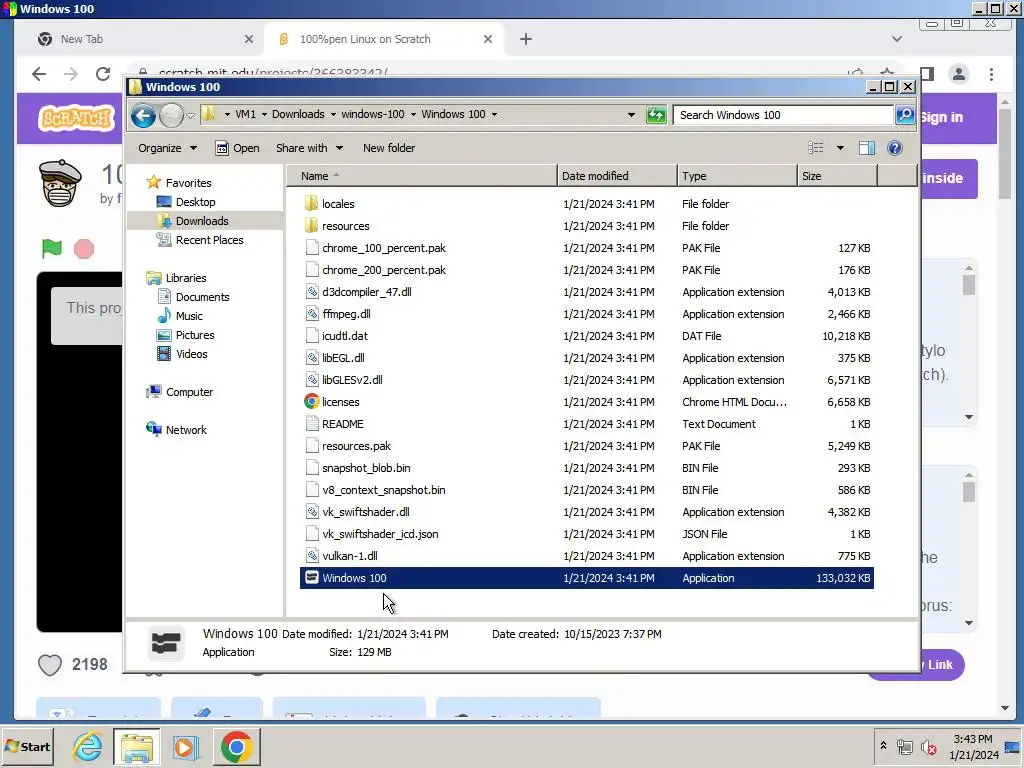The width and height of the screenshot is (1024, 768).
Task: Click the red stop icon in Scratch
Action: [x=84, y=249]
